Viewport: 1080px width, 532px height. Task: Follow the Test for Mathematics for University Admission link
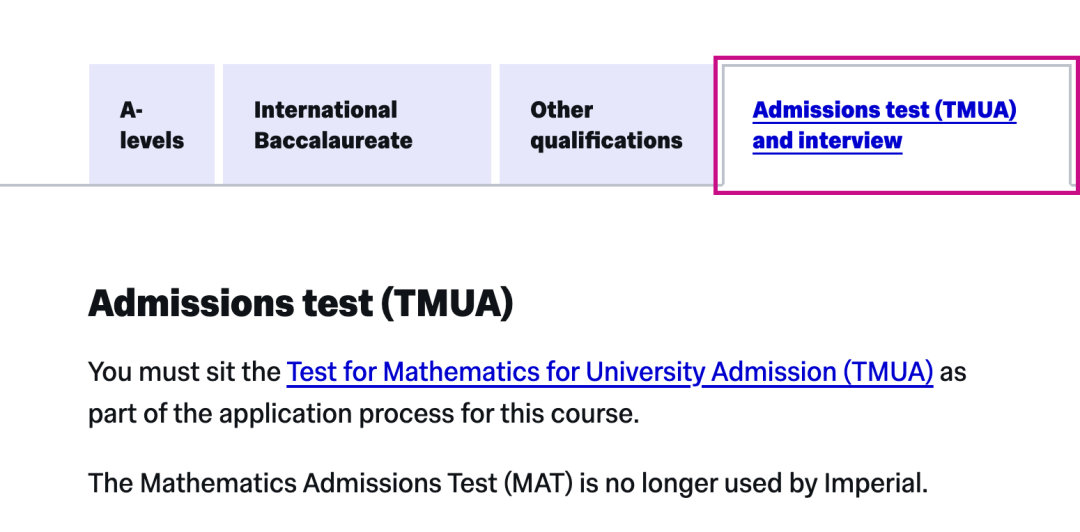609,372
